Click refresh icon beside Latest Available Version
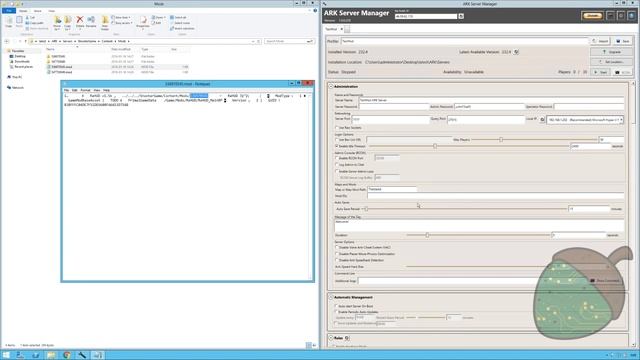640x360 pixels. [516, 52]
